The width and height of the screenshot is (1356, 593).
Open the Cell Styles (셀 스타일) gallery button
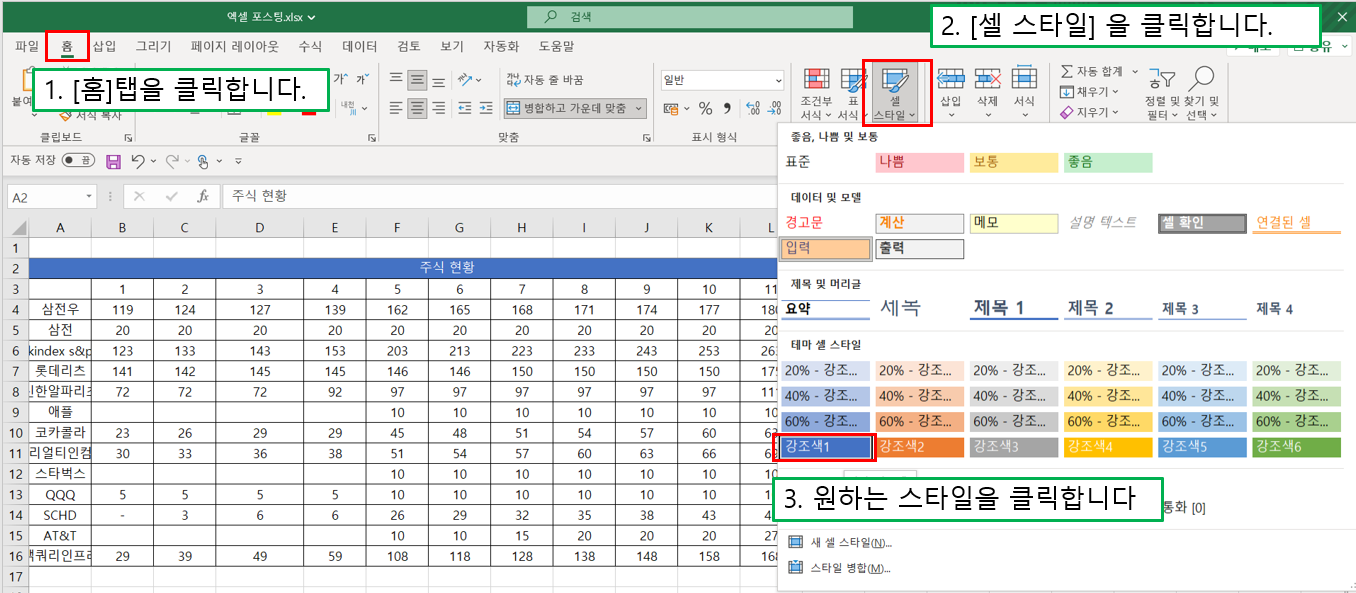(896, 93)
